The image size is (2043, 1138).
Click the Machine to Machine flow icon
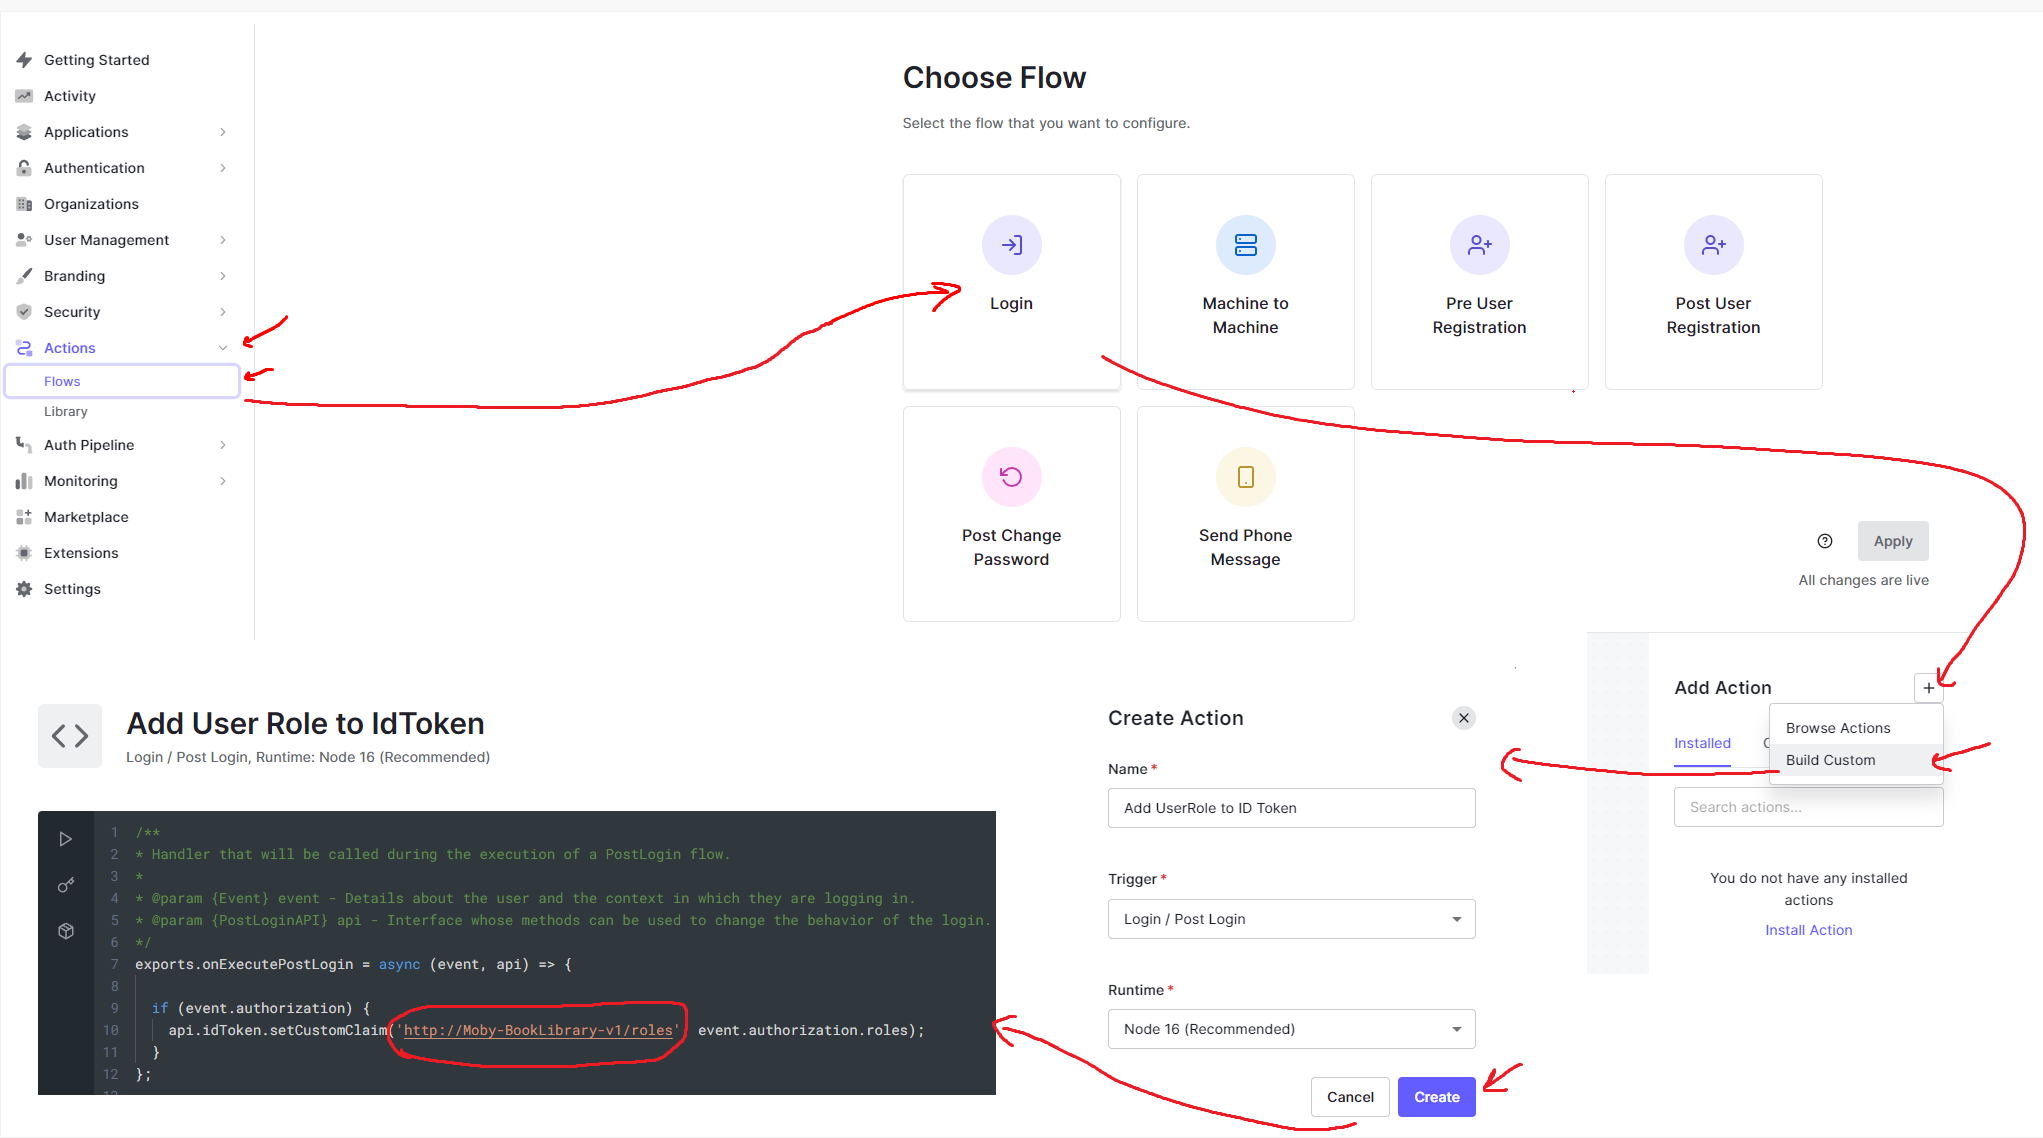pos(1243,245)
